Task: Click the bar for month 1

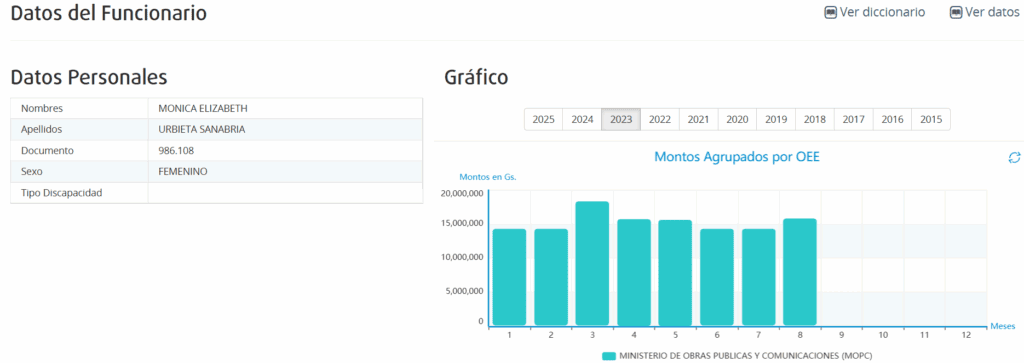Action: (509, 277)
